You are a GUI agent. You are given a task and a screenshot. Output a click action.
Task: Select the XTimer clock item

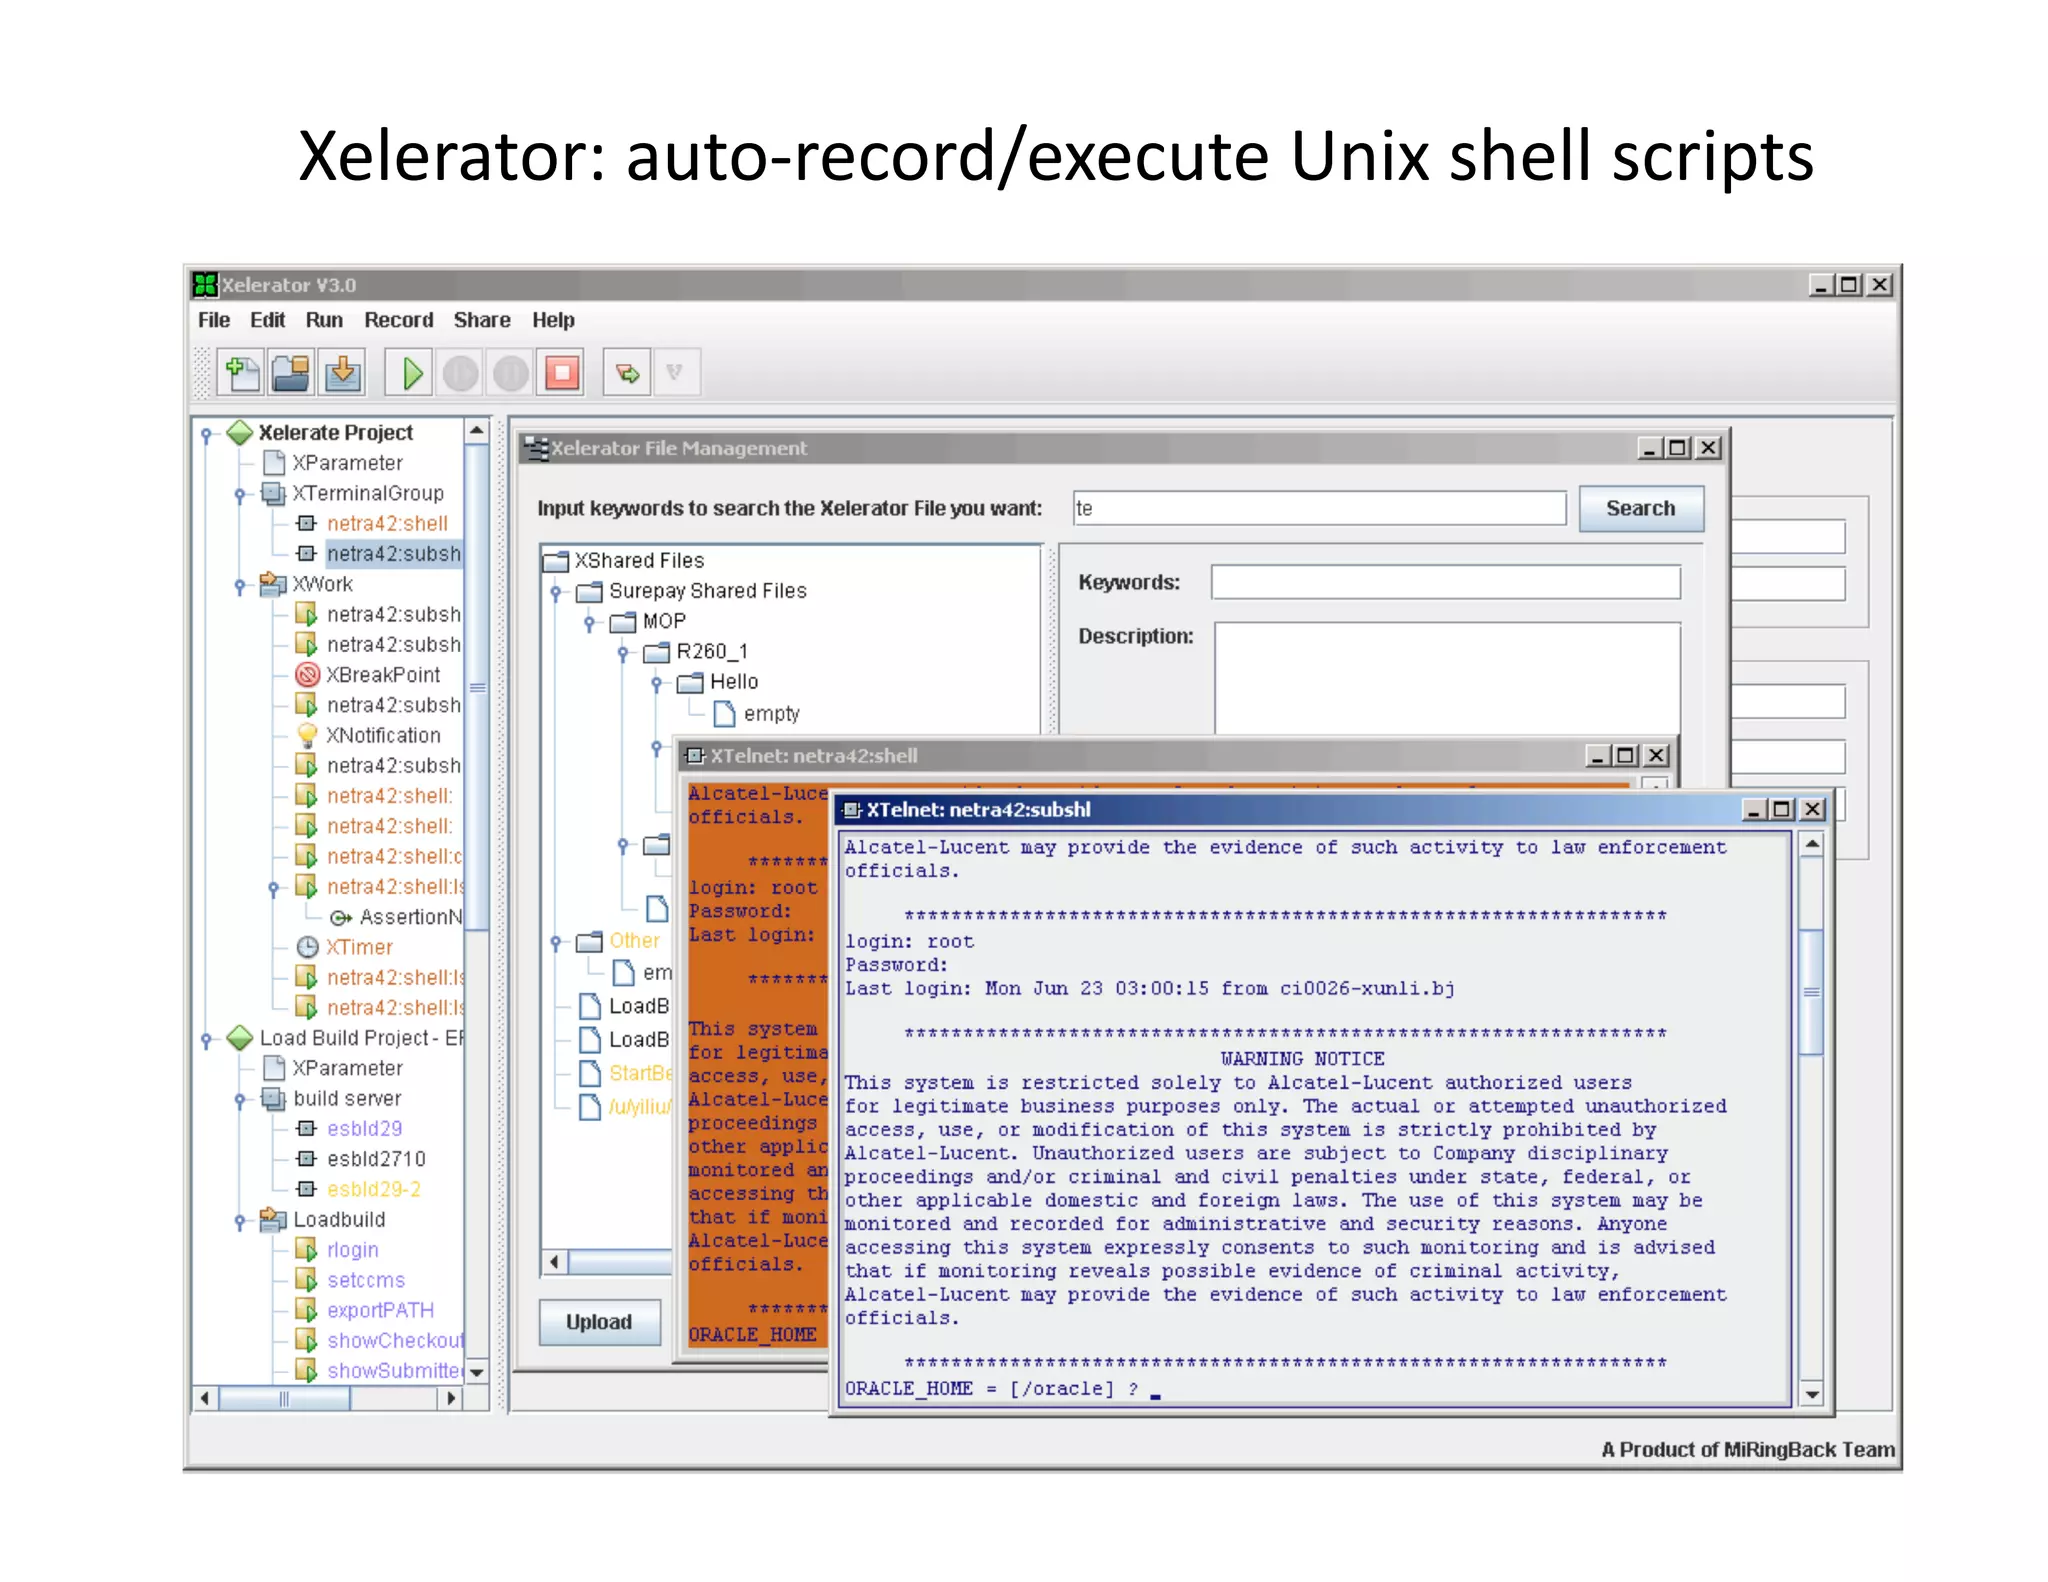357,947
